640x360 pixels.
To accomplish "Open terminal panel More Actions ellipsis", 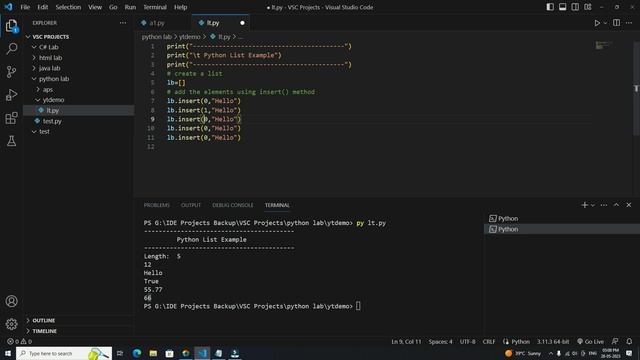I will (x=604, y=205).
